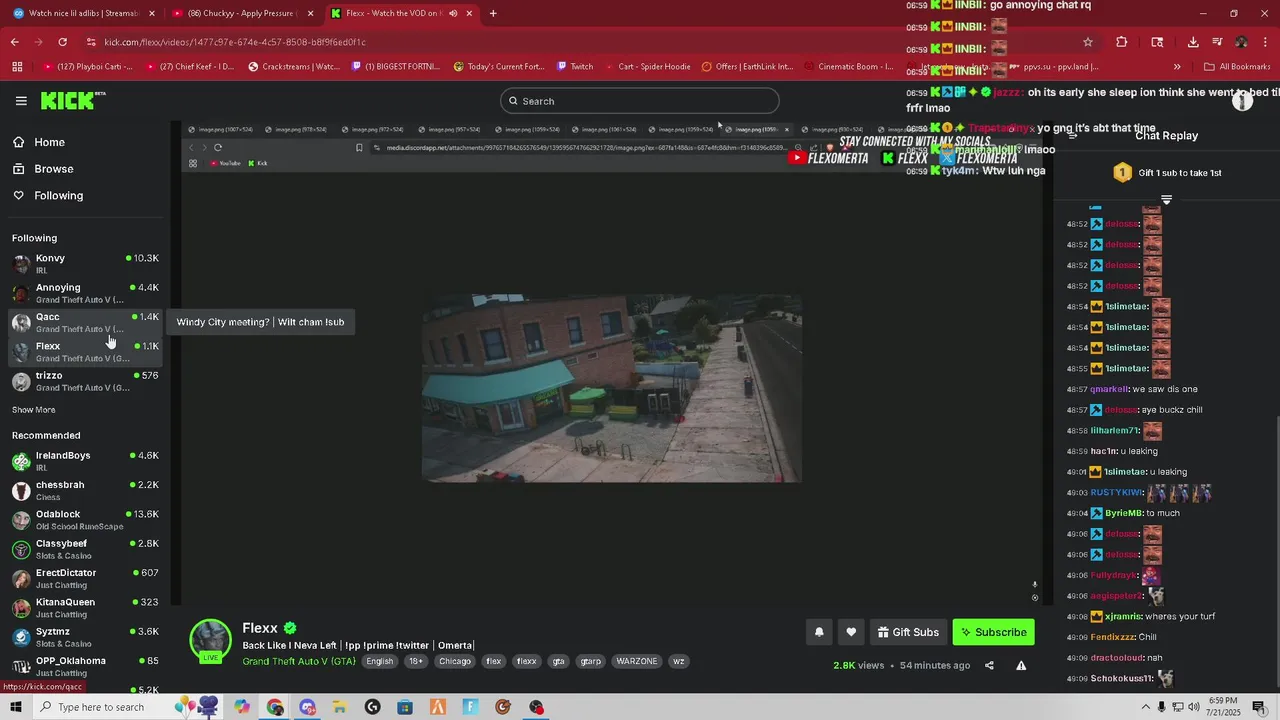Screen dimensions: 1280x720
Task: Click the green Subscribe button
Action: (993, 632)
